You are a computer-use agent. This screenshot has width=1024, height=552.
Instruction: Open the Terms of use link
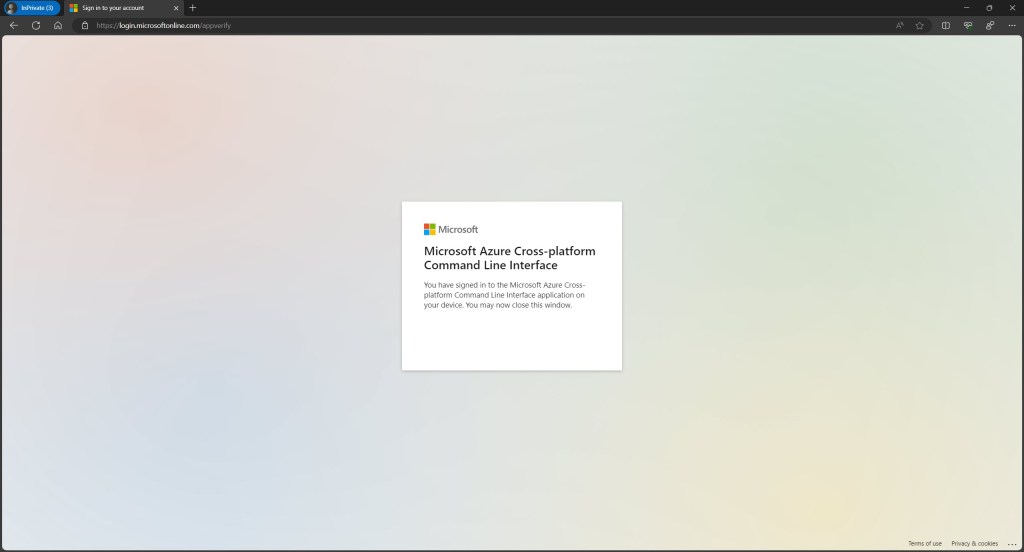click(924, 543)
